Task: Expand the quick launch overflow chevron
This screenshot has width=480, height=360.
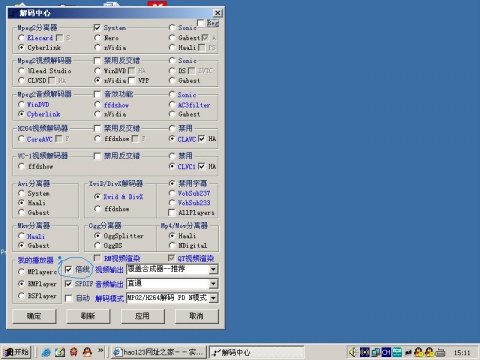Action: pos(101,350)
